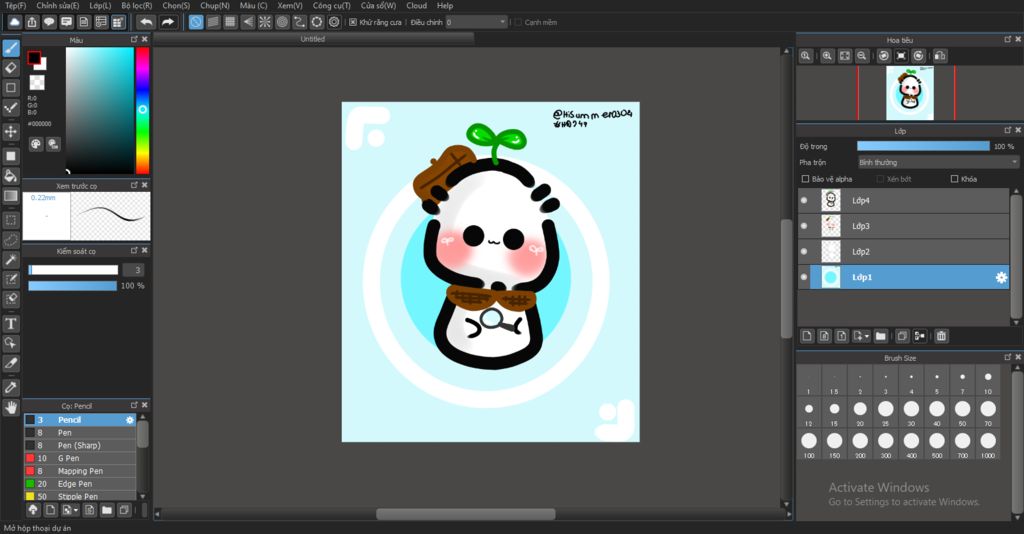Open the add-layer dropdown arrow in the layer panel
This screenshot has width=1024, height=534.
tap(866, 336)
